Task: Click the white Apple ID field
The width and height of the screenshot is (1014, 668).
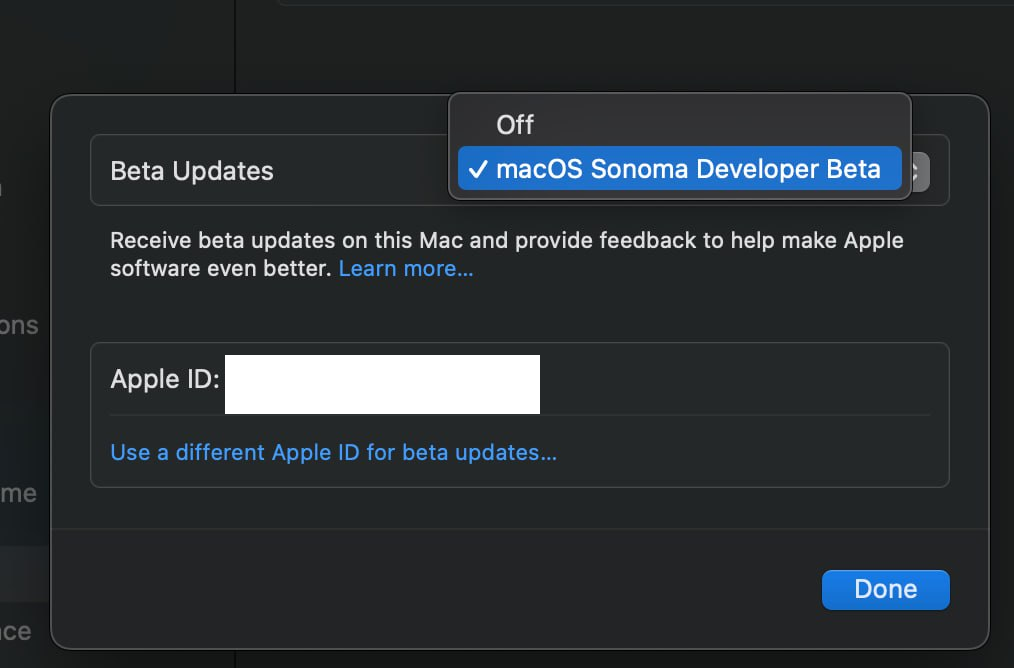Action: point(382,384)
